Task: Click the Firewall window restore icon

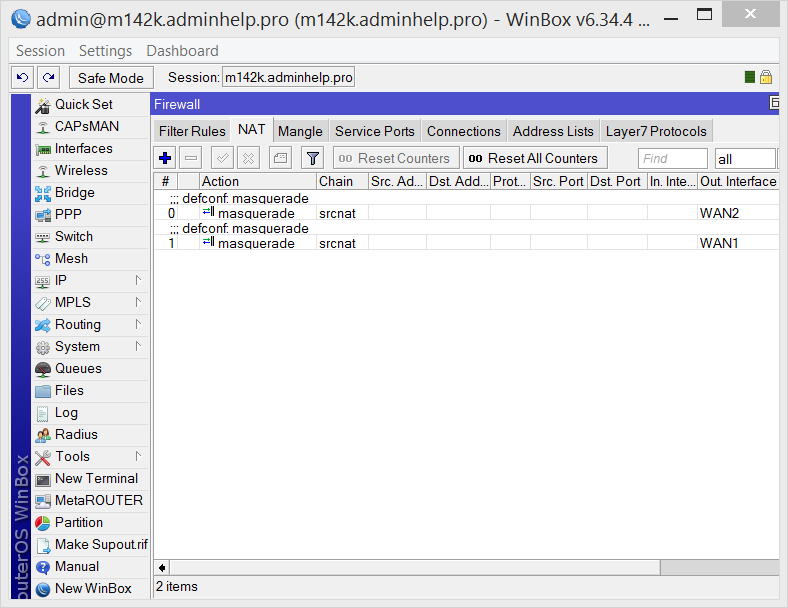Action: tap(774, 103)
